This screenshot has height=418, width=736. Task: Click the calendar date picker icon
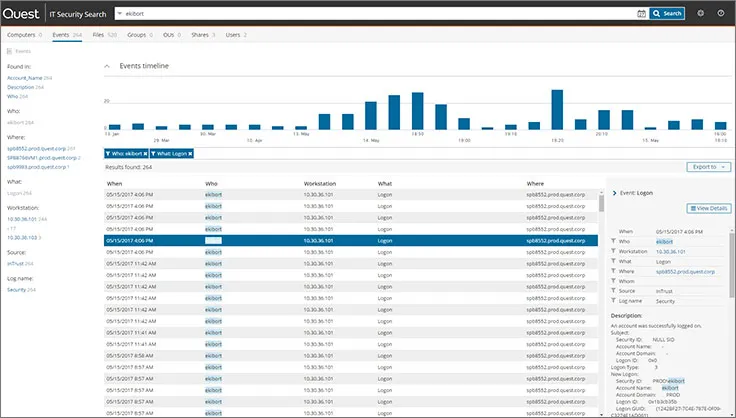[641, 14]
